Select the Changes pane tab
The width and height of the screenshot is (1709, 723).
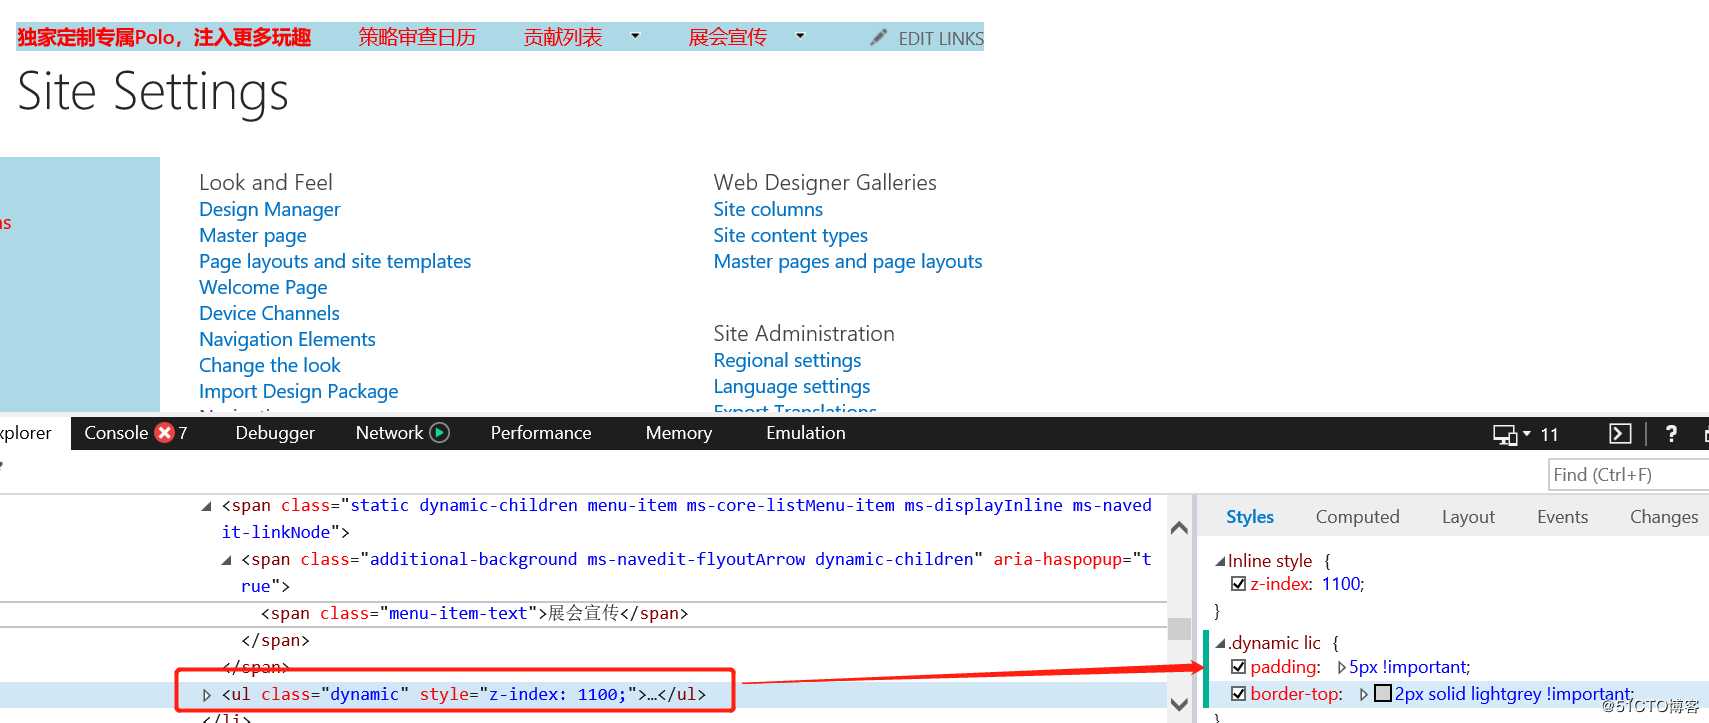point(1664,517)
